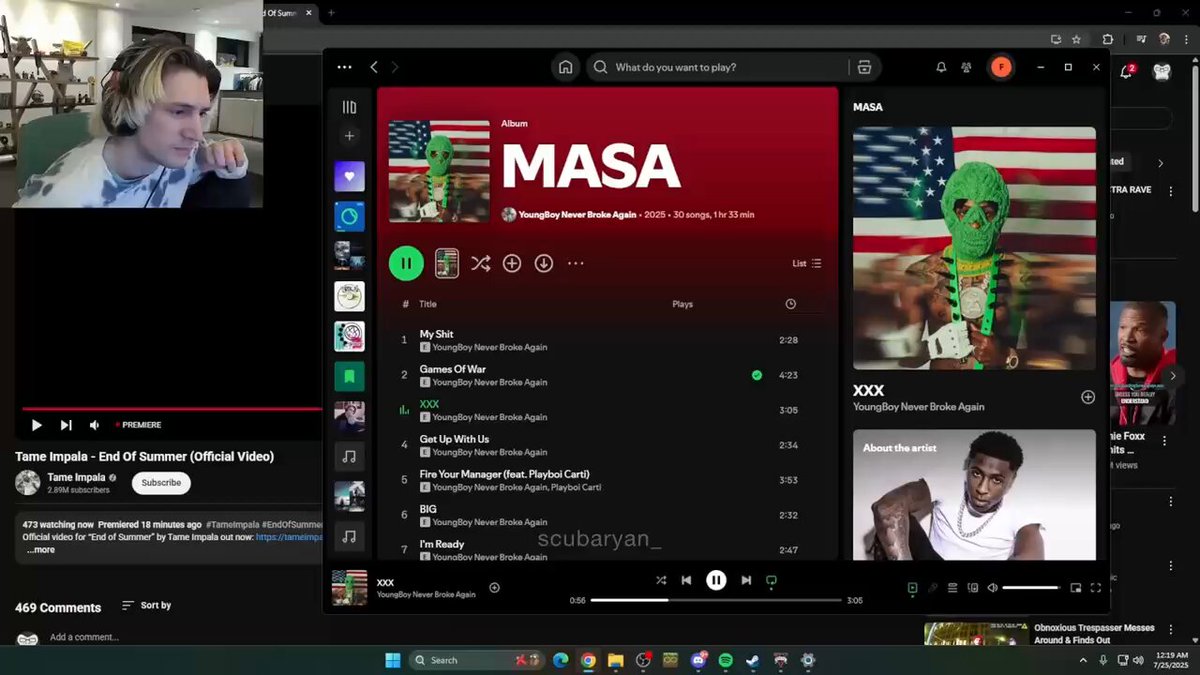
Task: Open About the artist card
Action: (x=974, y=494)
